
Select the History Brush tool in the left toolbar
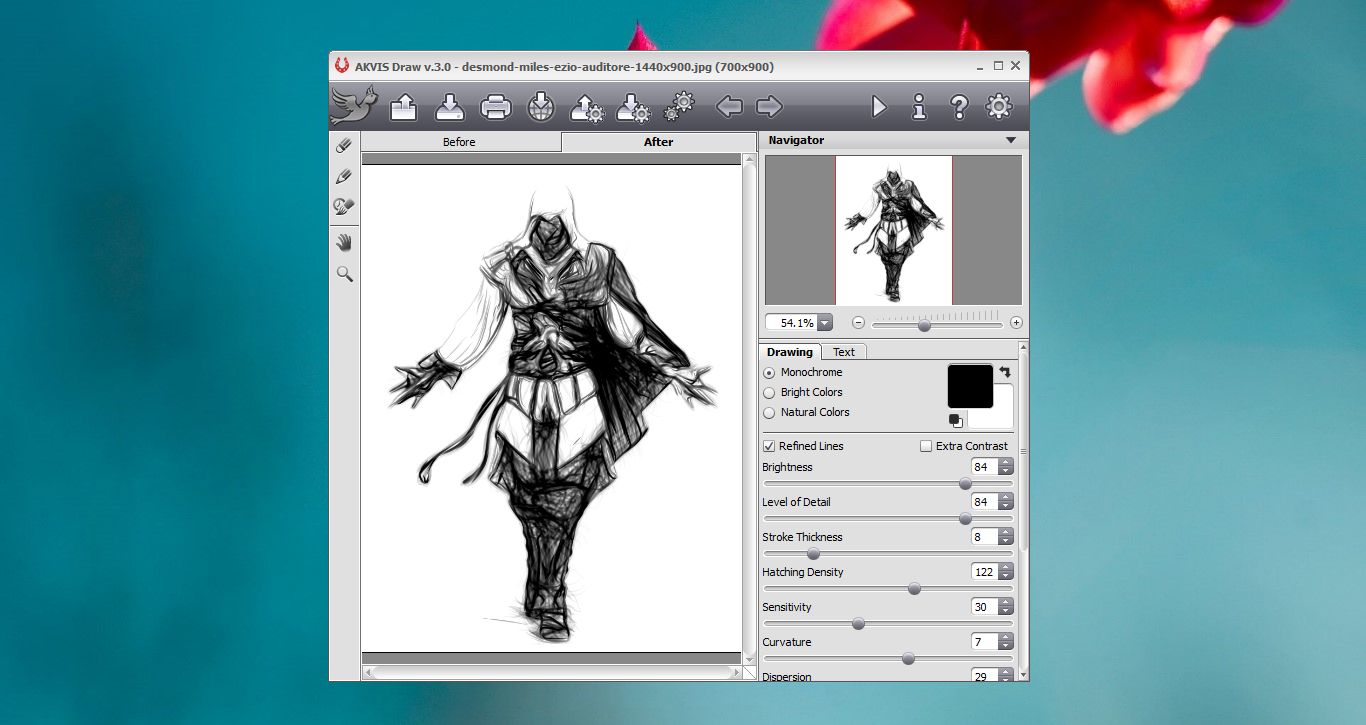point(345,207)
